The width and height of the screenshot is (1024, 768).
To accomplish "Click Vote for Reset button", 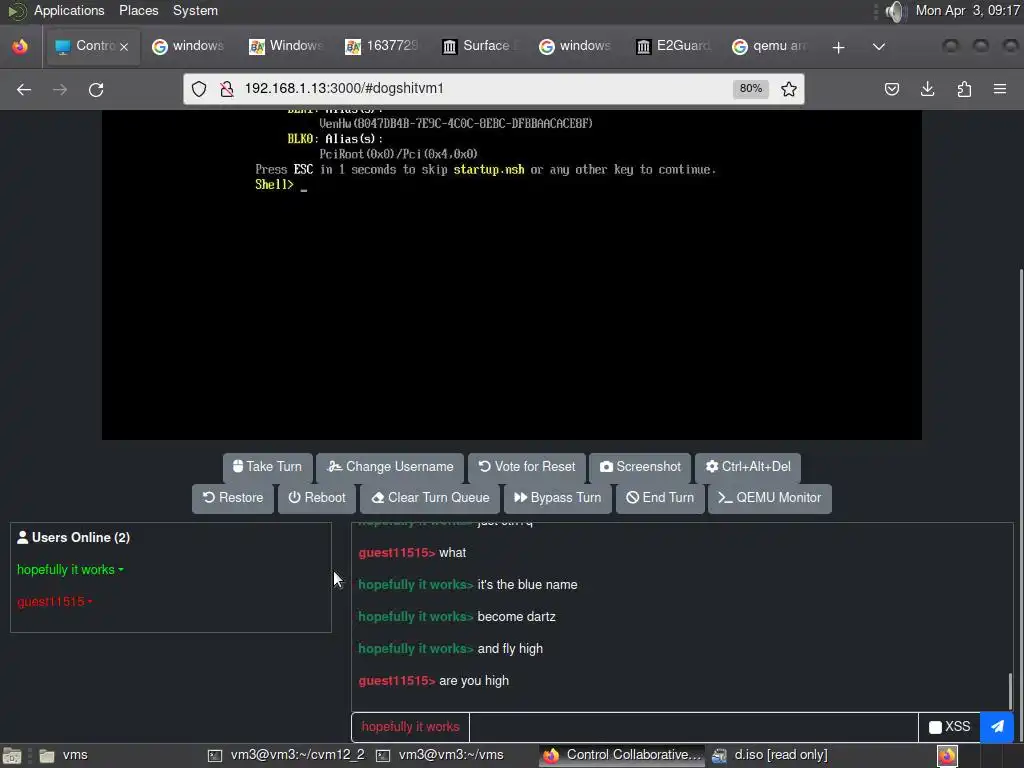I will point(527,467).
